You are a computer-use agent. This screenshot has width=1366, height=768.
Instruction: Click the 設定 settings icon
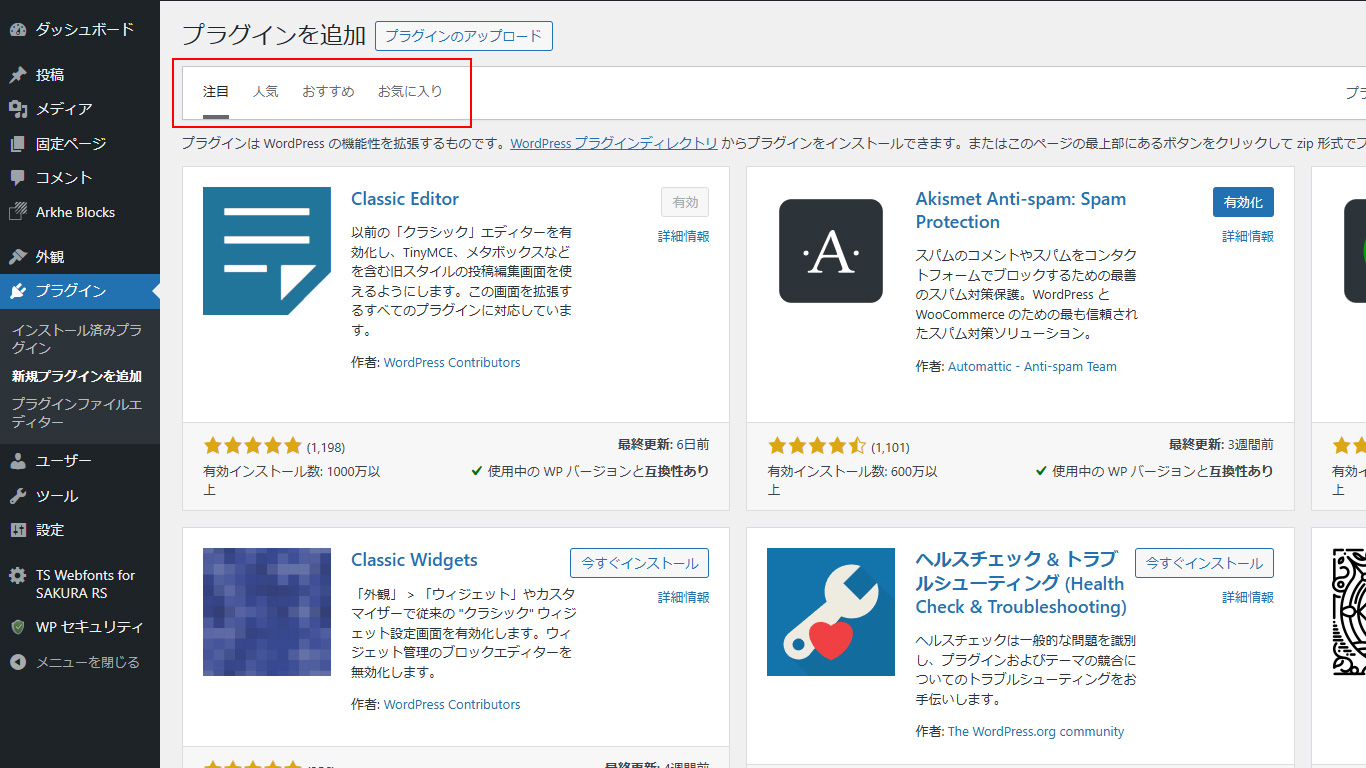[x=18, y=530]
